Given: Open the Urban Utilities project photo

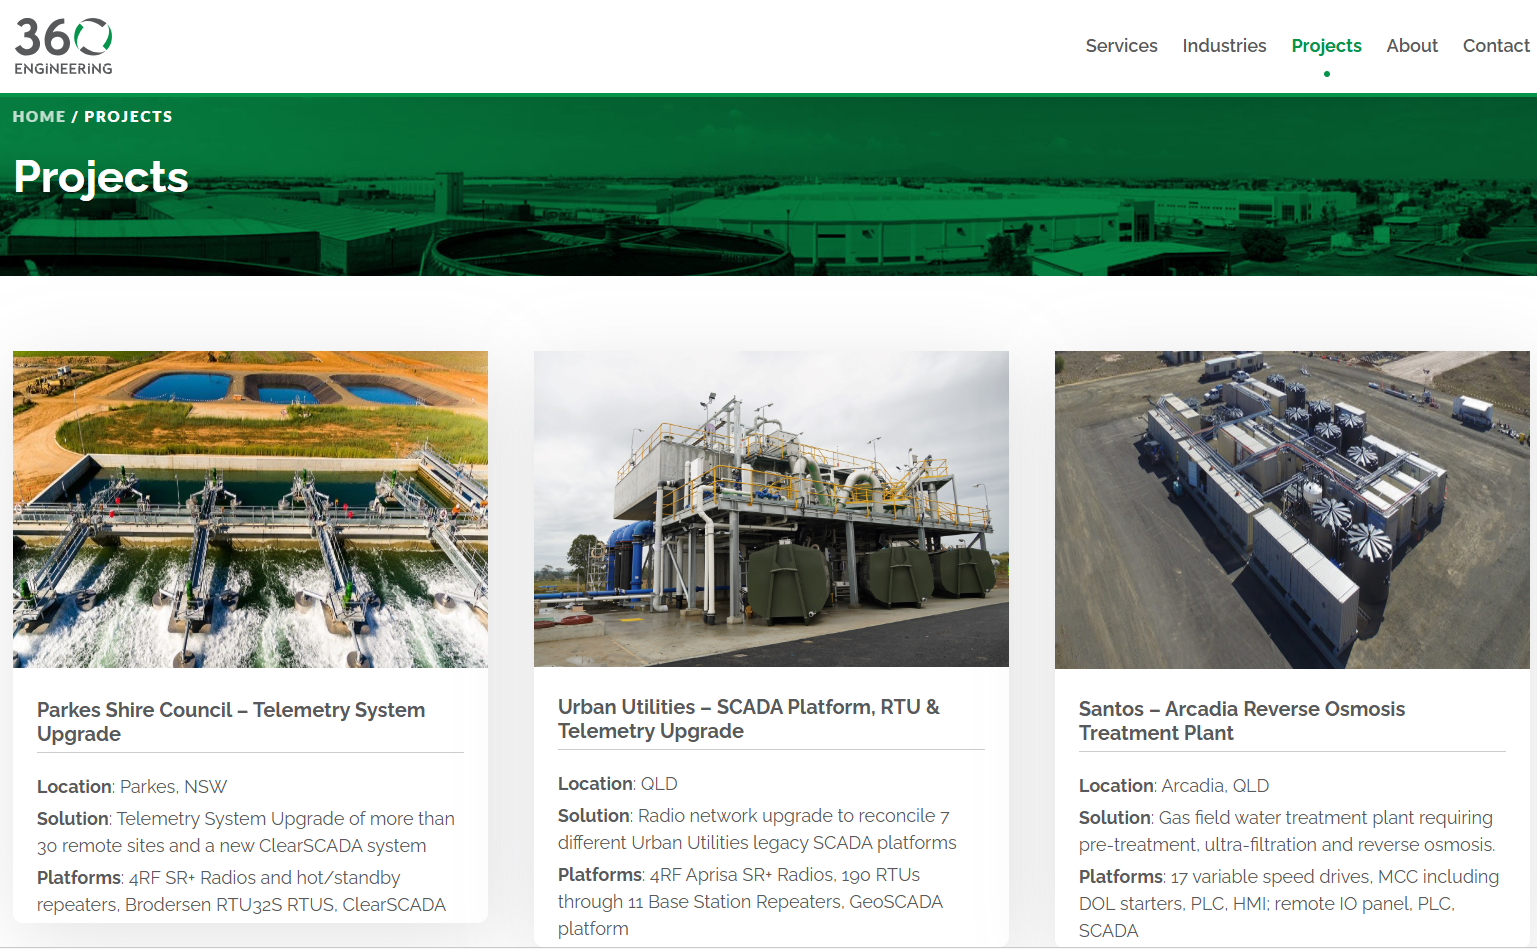Looking at the screenshot, I should (771, 509).
